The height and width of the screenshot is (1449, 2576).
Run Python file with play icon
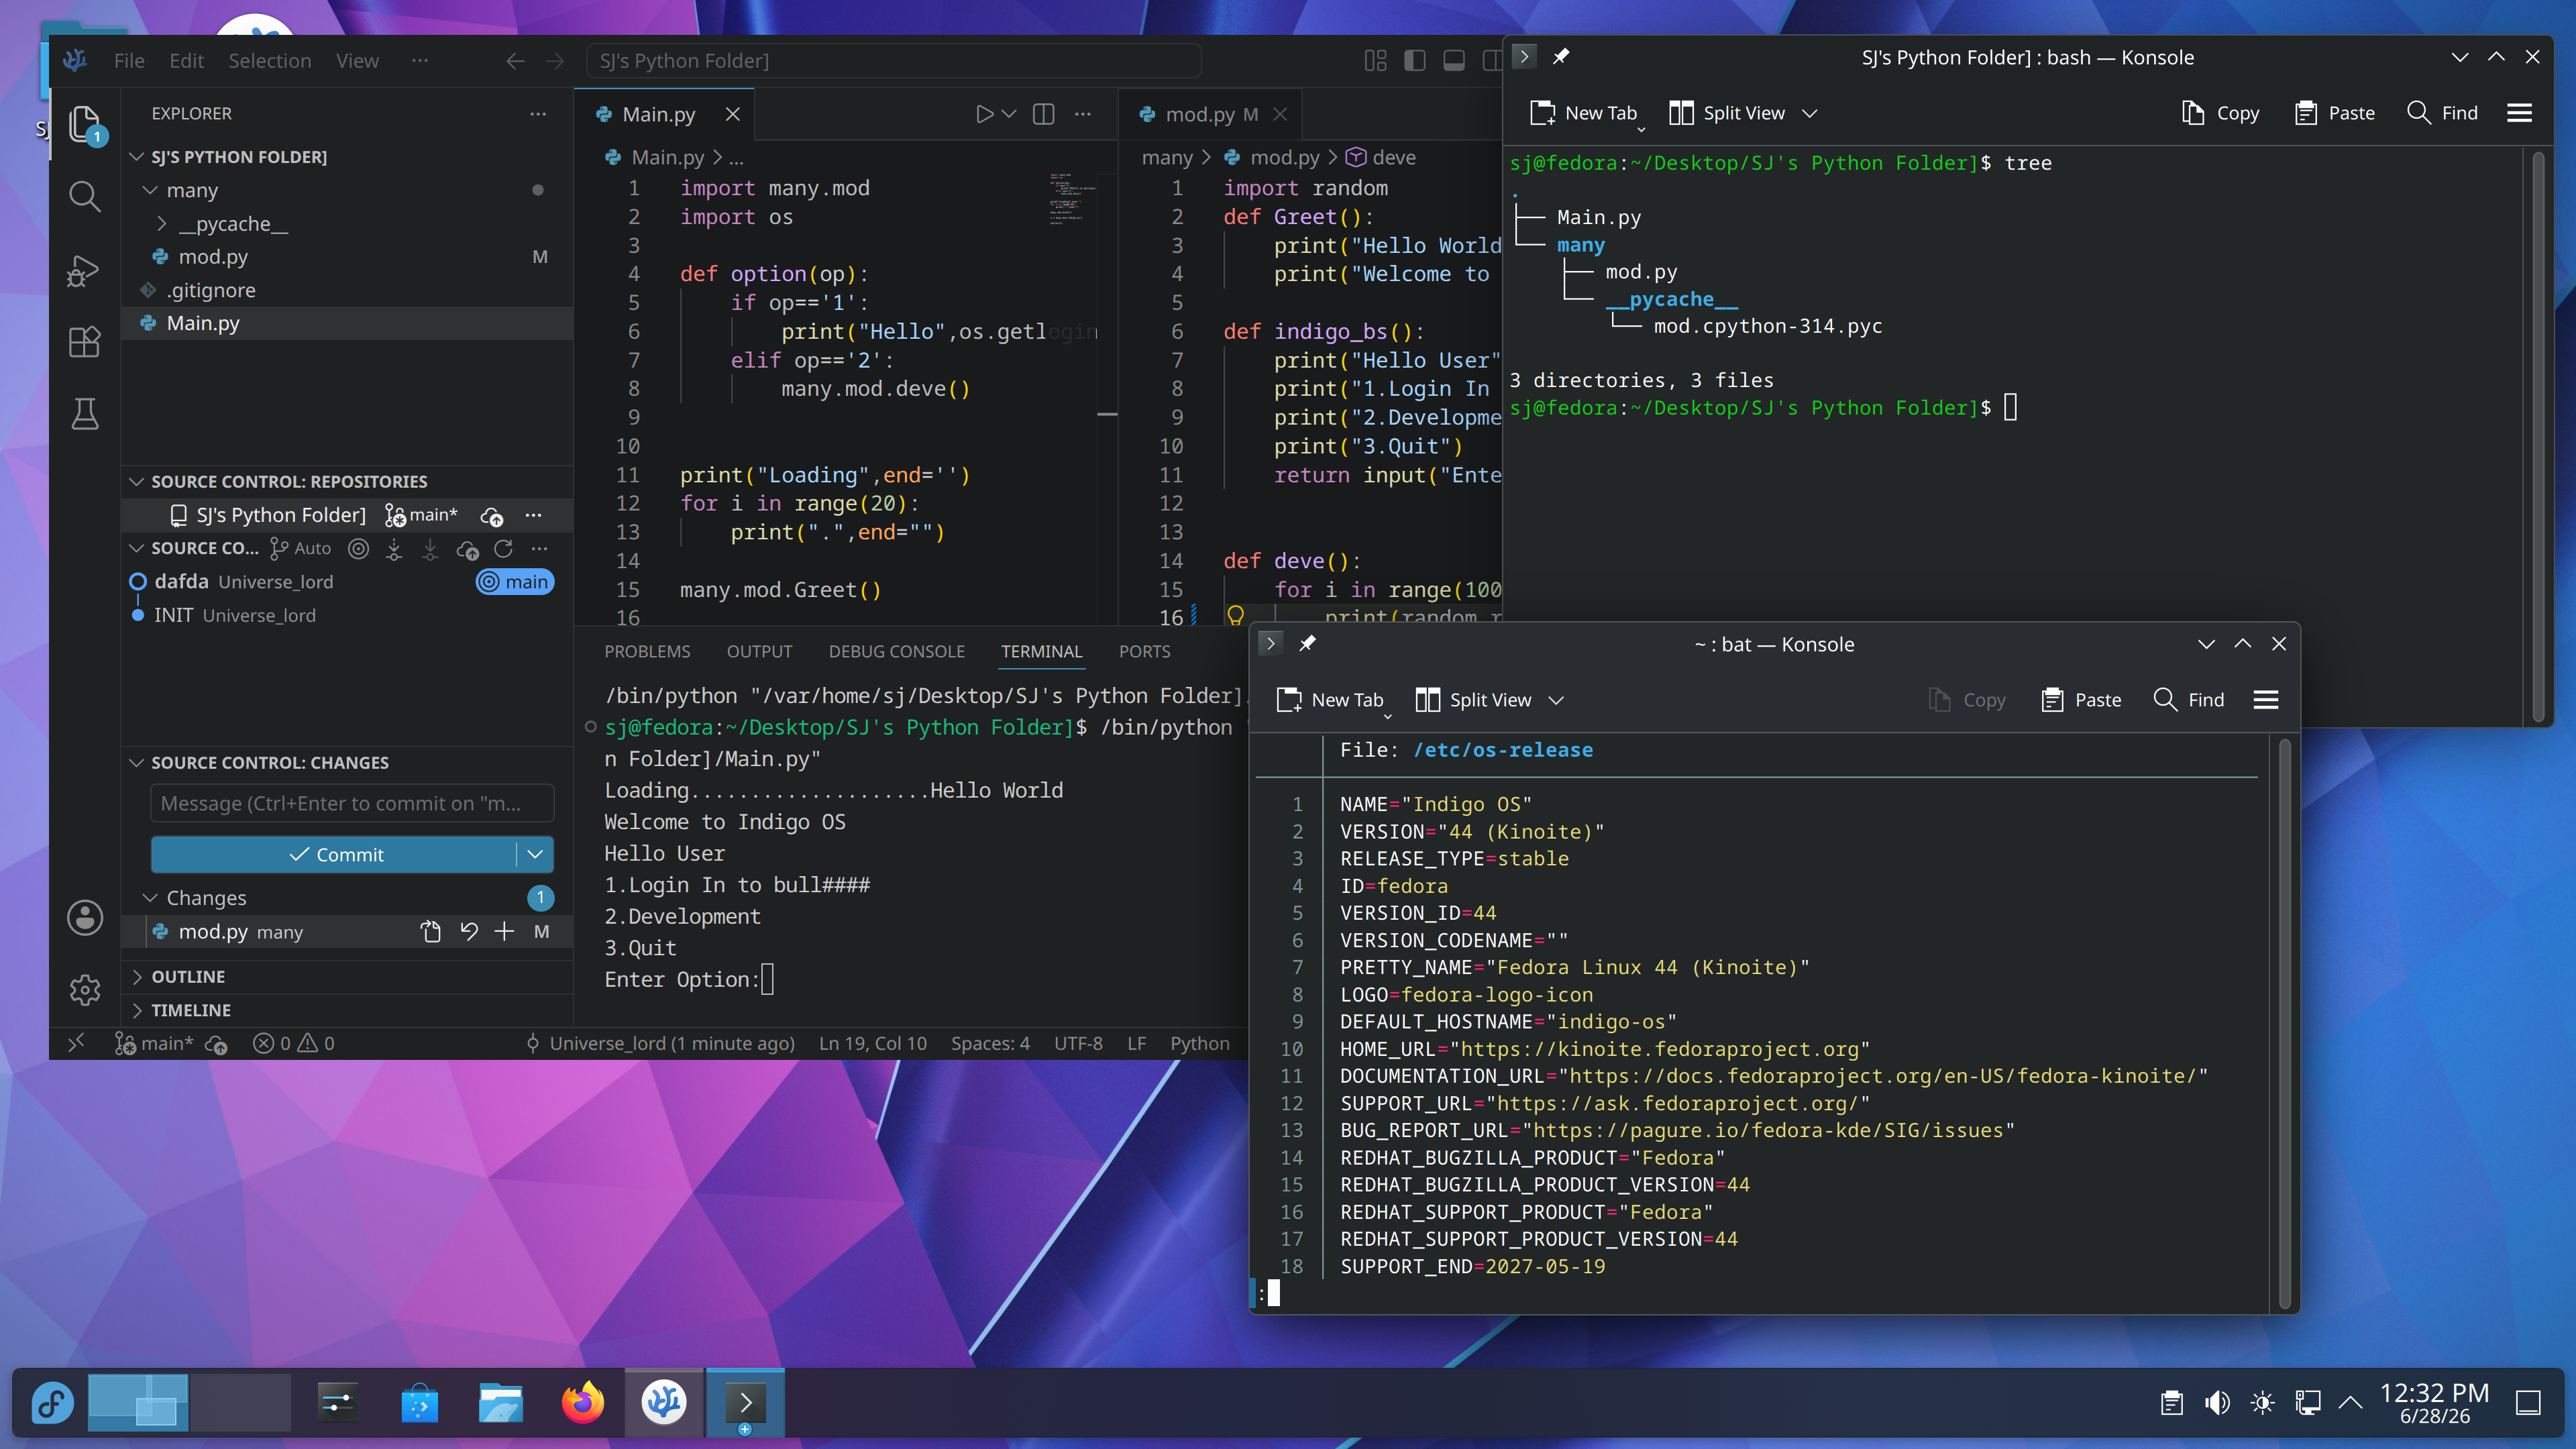(x=984, y=114)
